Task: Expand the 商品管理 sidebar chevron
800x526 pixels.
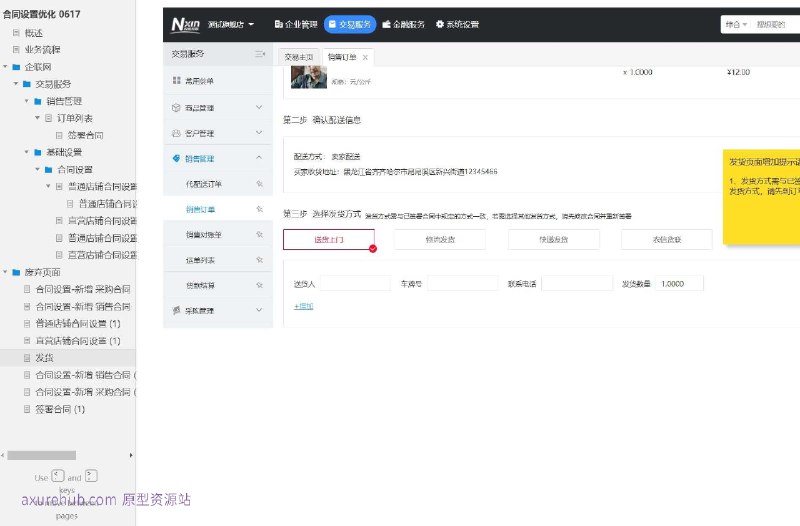Action: coord(259,107)
